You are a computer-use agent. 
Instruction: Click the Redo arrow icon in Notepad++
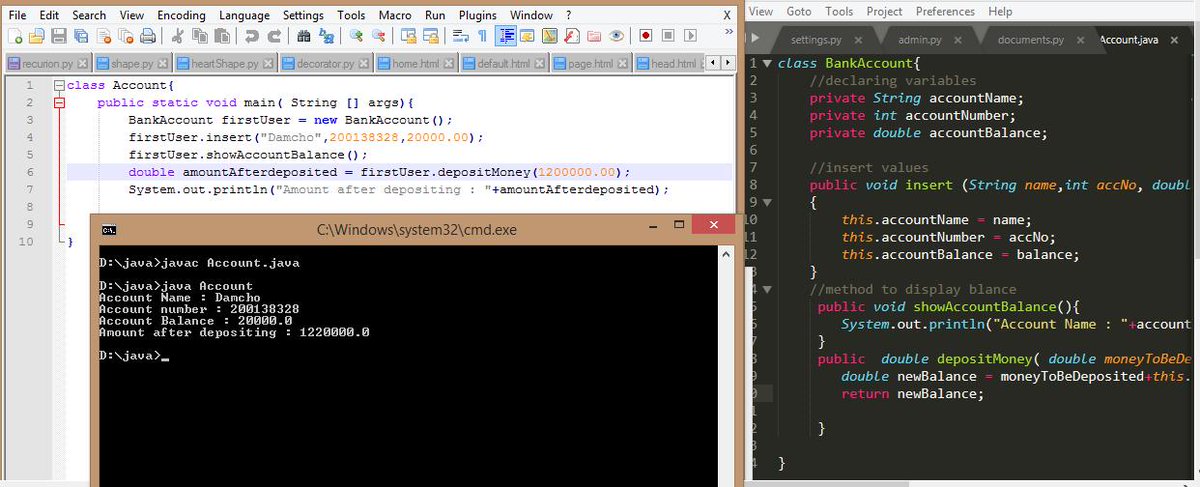click(275, 36)
